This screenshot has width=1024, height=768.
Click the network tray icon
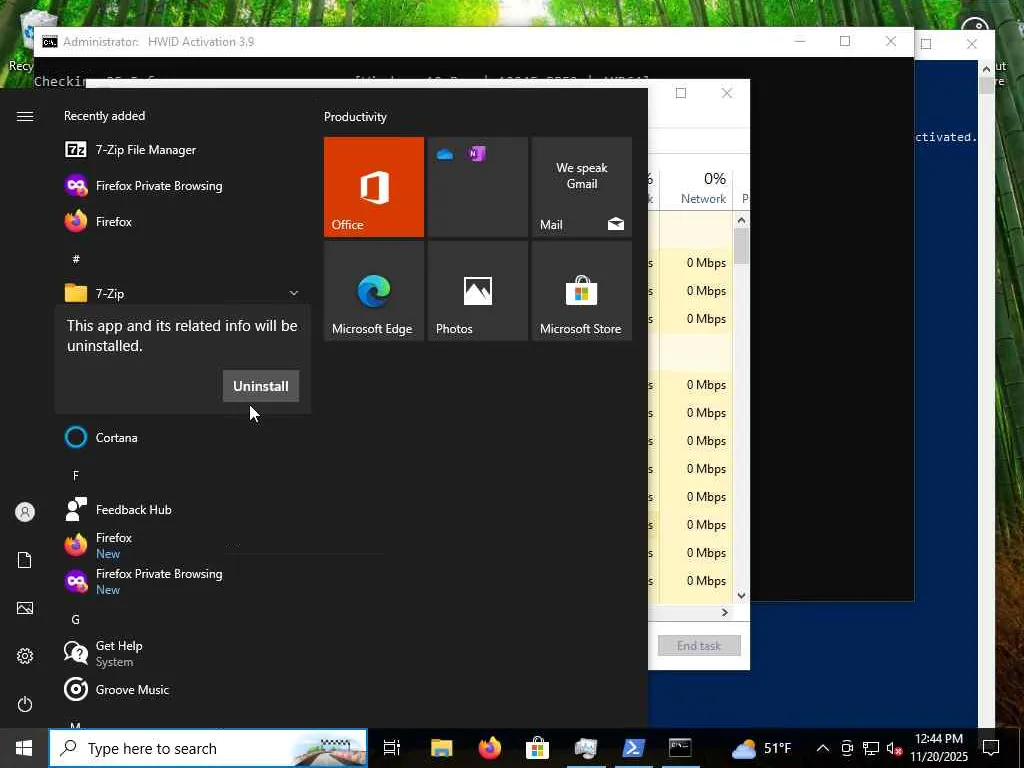tap(871, 748)
